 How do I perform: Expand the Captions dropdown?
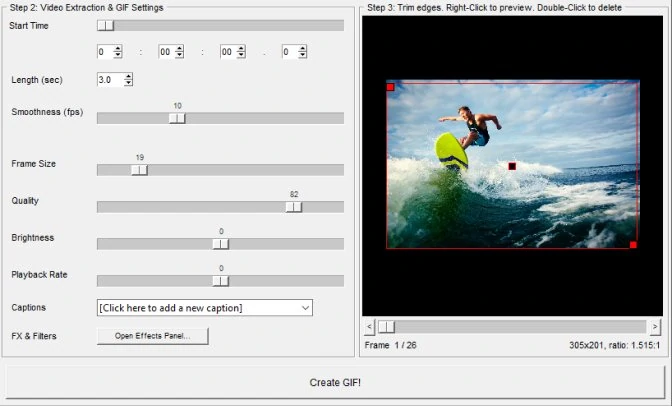click(x=305, y=308)
